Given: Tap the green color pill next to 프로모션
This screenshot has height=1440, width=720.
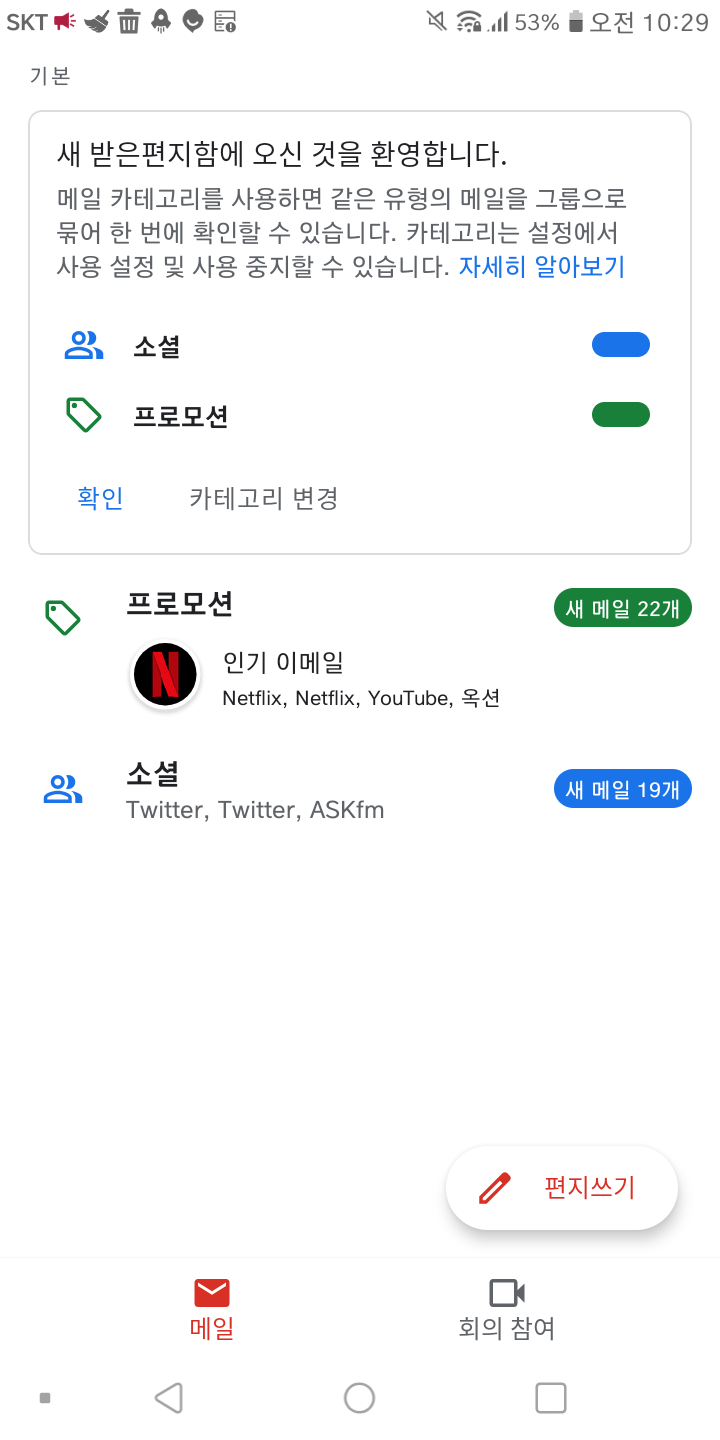Looking at the screenshot, I should pyautogui.click(x=621, y=415).
